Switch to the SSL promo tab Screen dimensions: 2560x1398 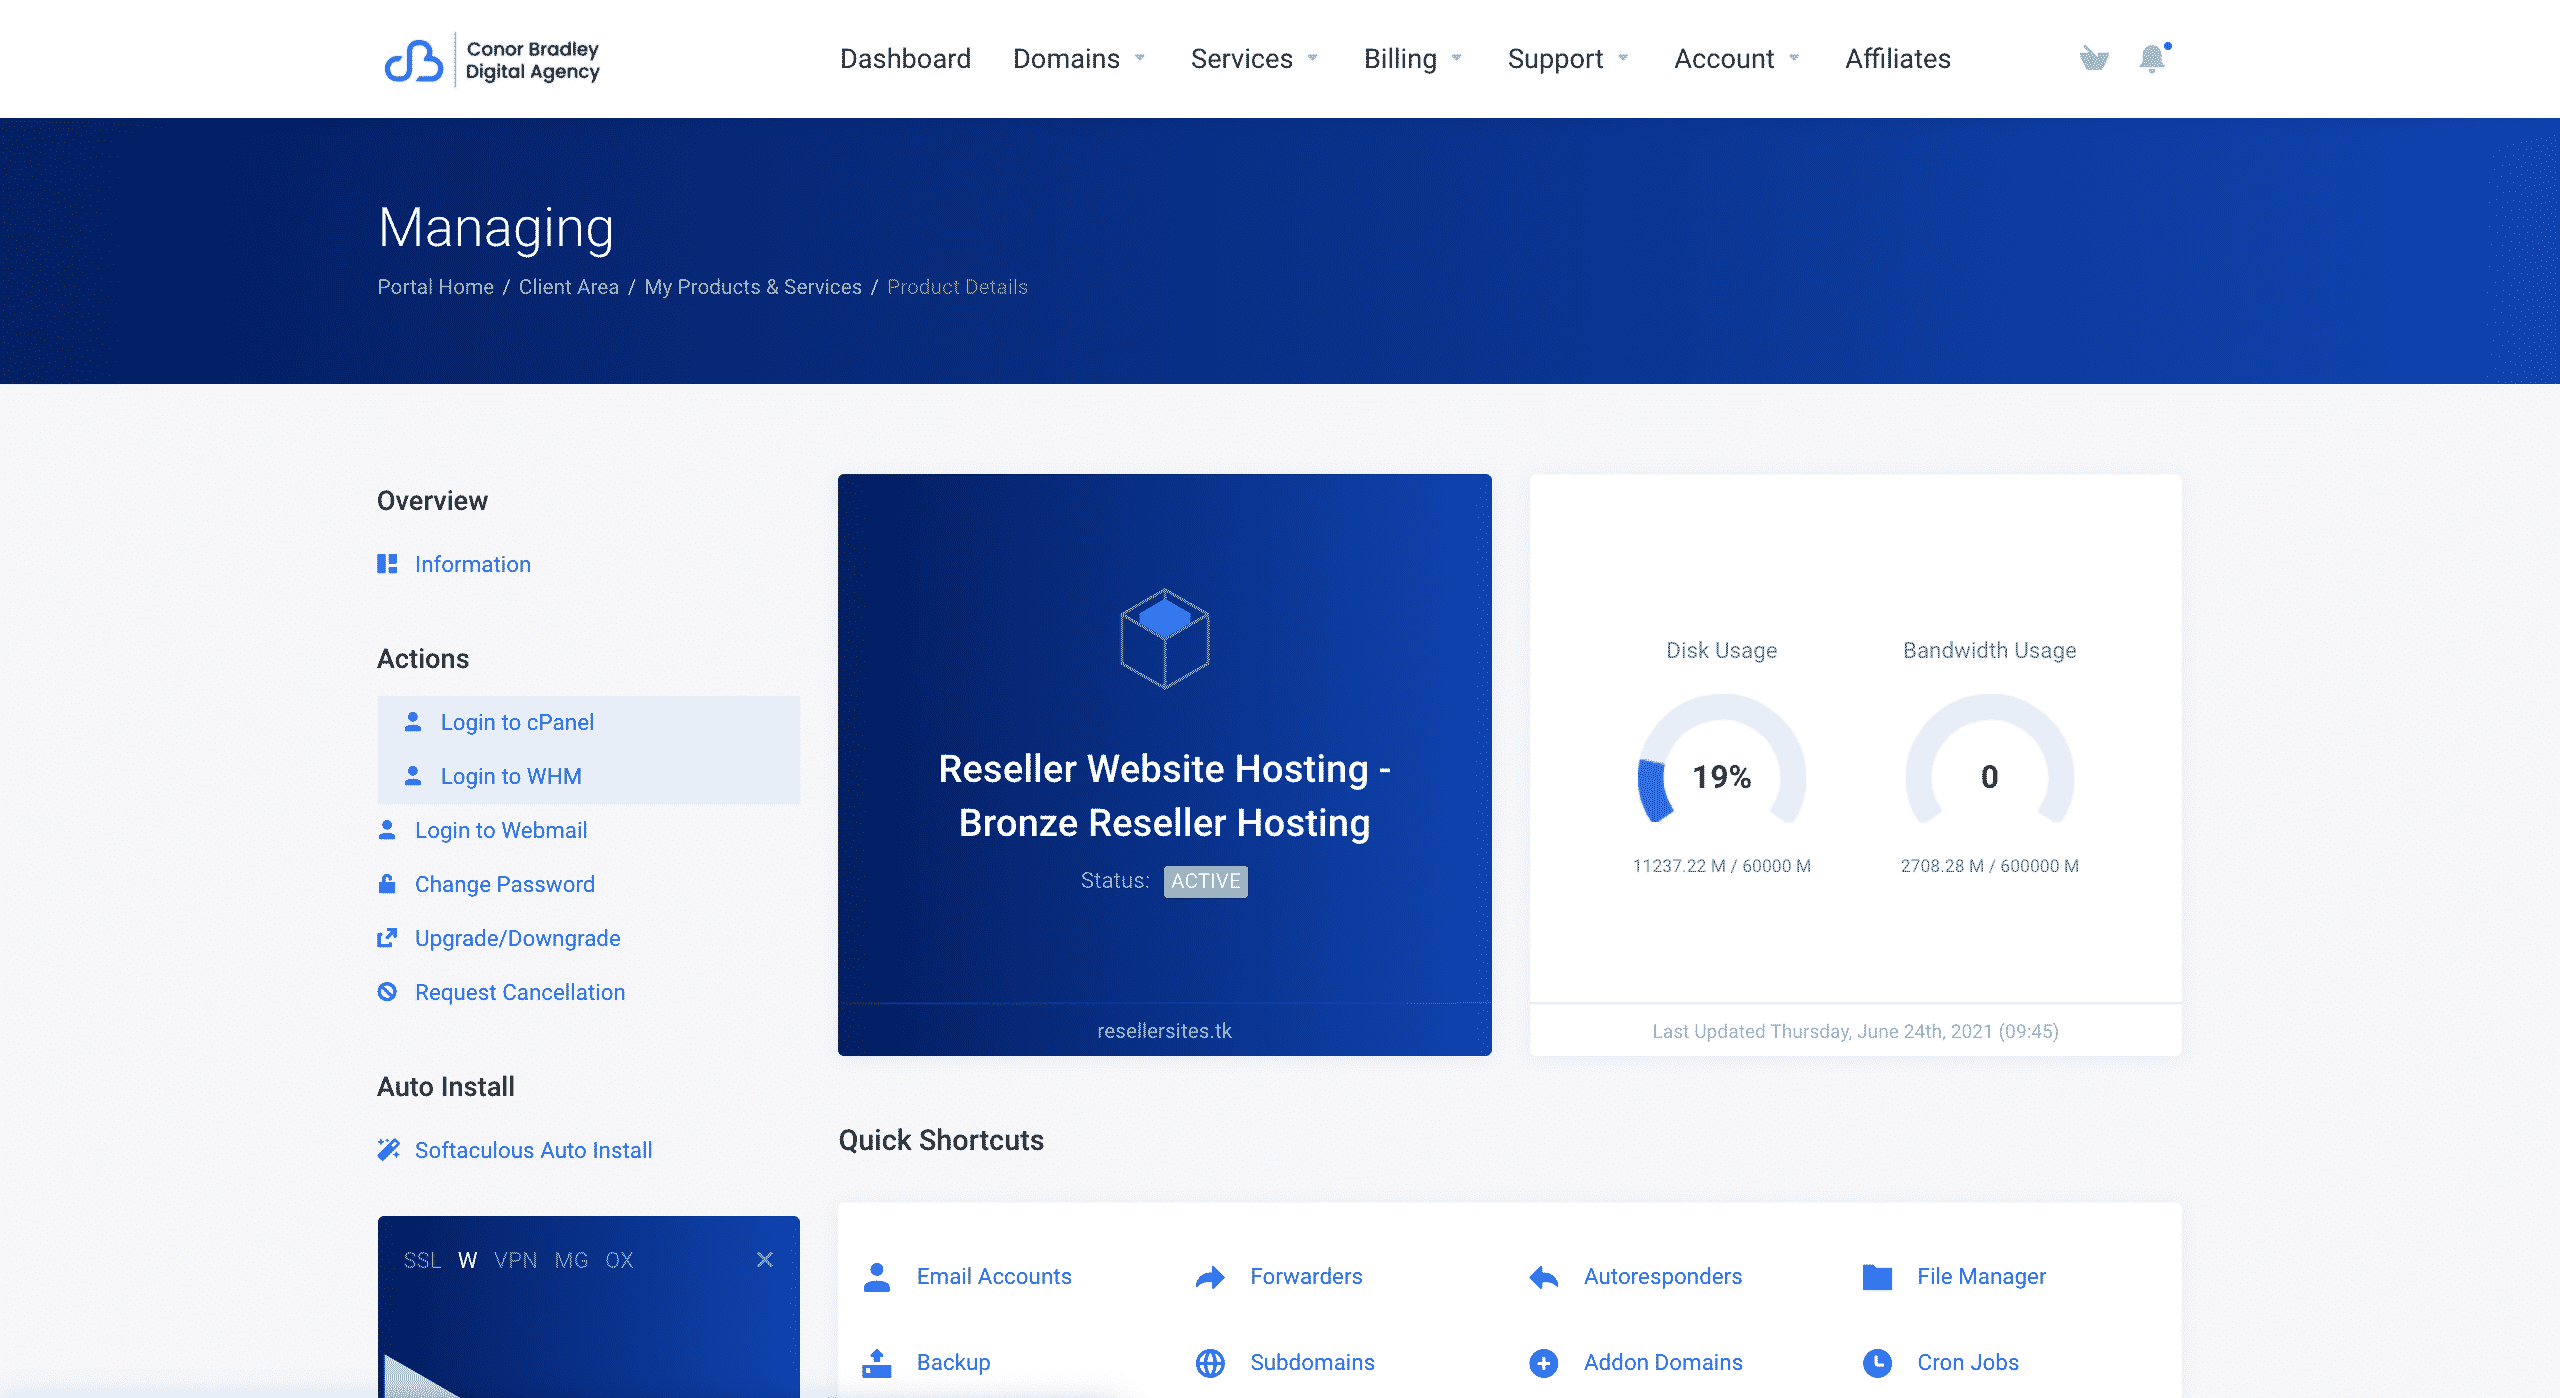(422, 1260)
